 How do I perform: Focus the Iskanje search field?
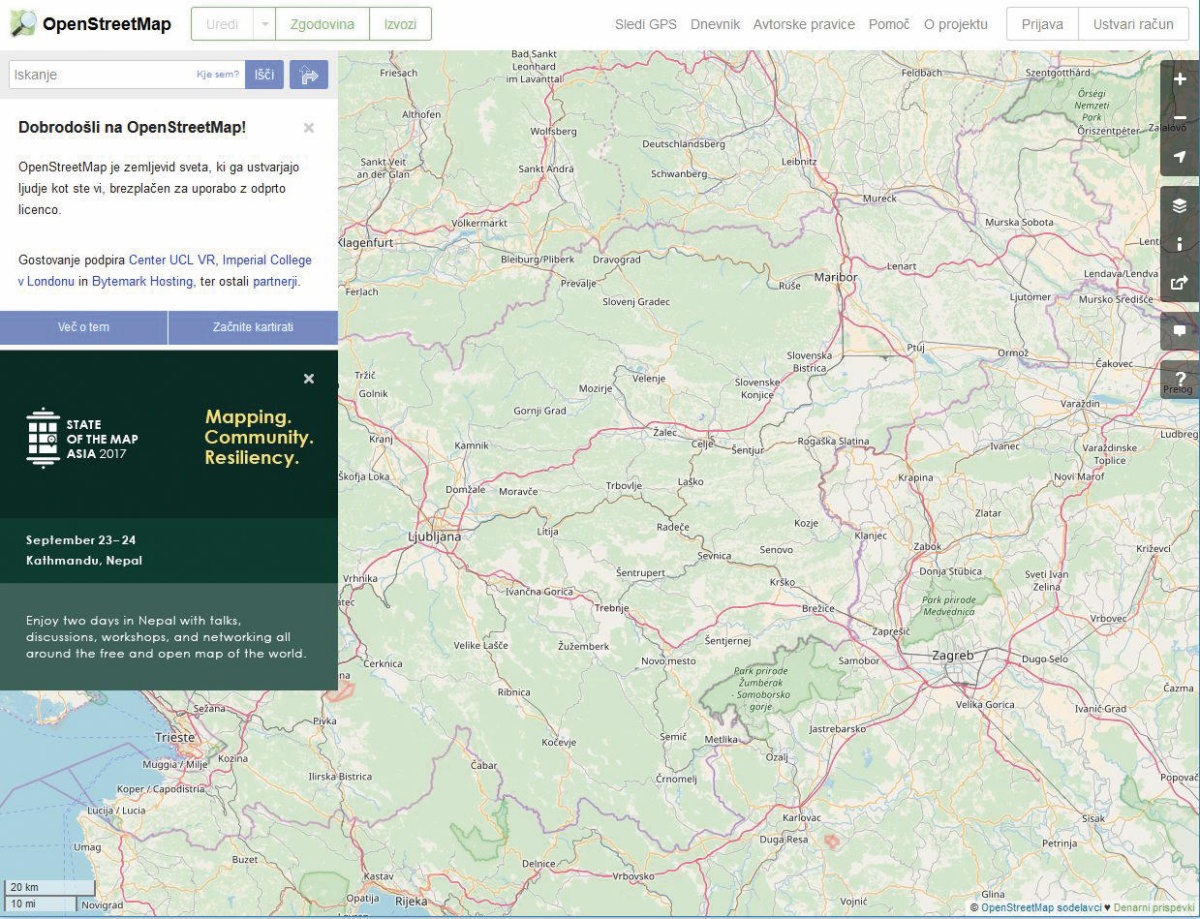[127, 75]
